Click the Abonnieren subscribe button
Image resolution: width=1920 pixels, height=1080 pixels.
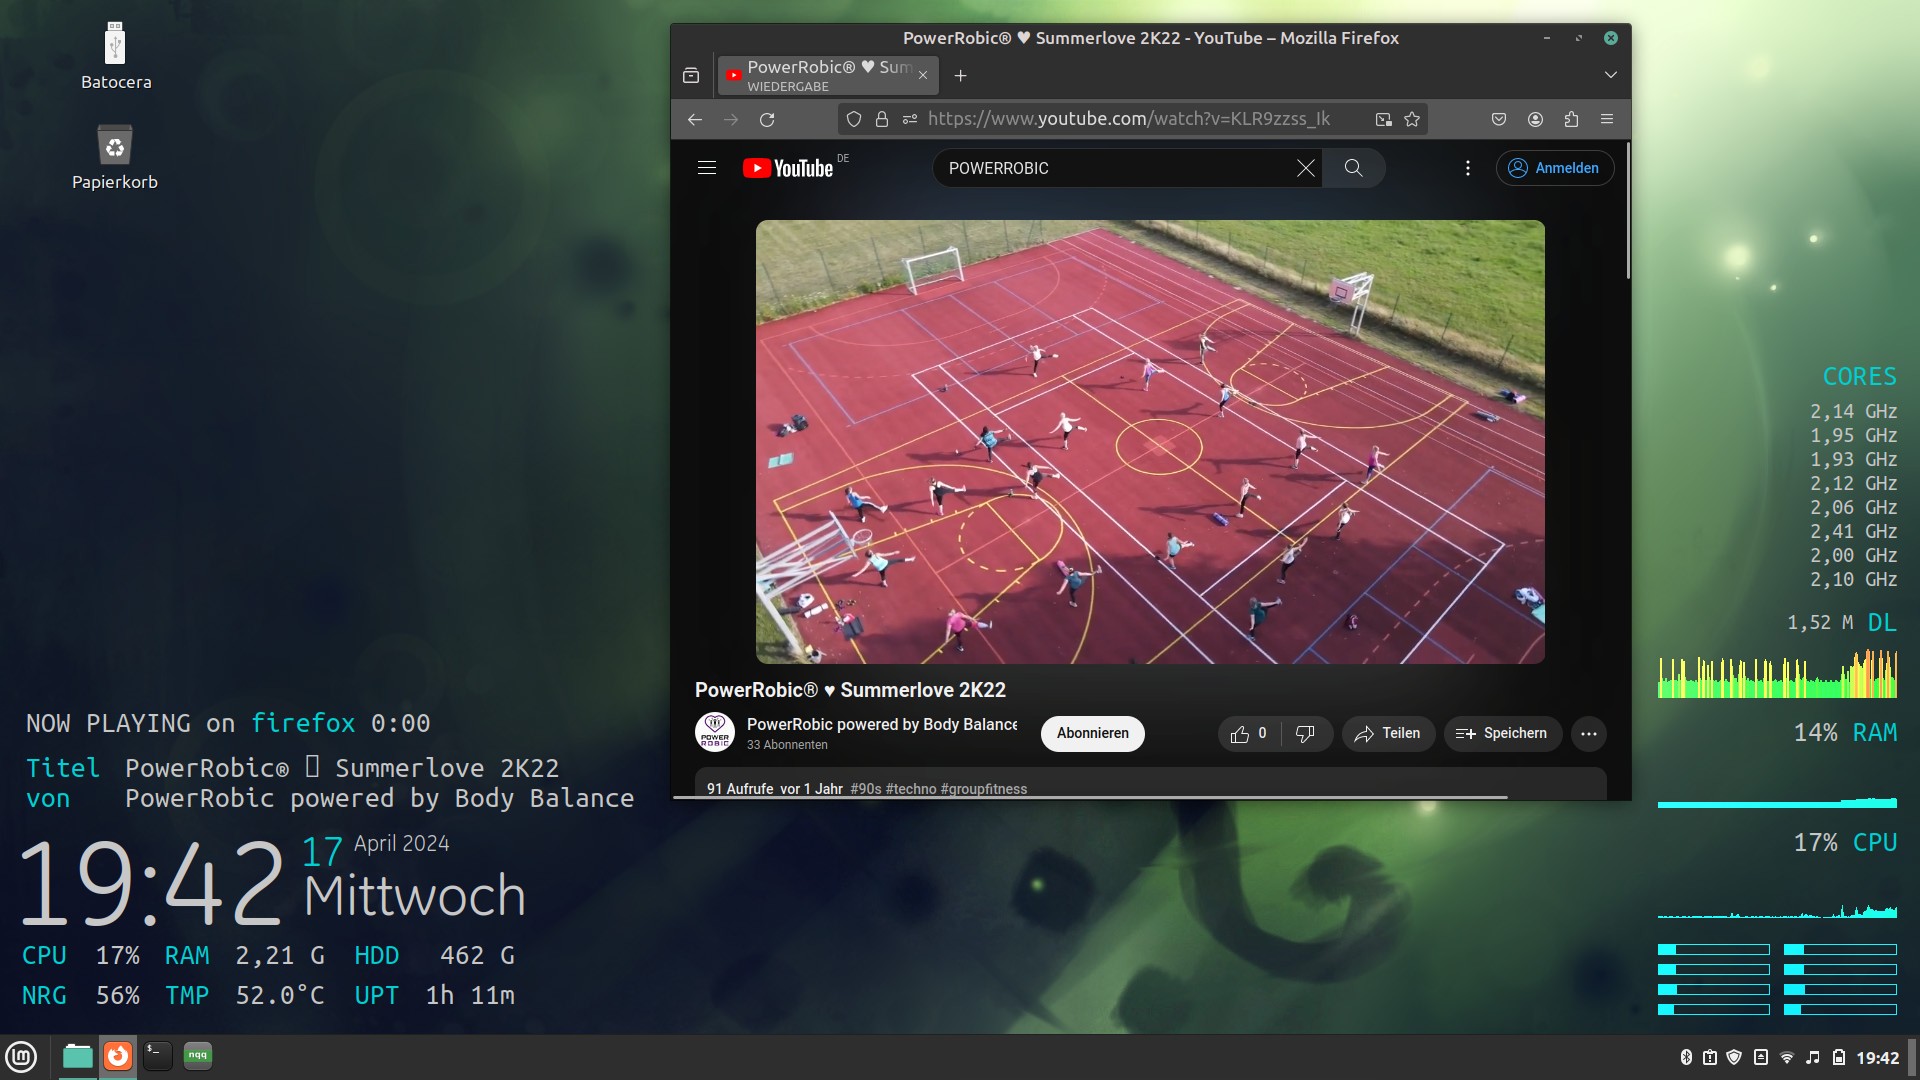1092,733
